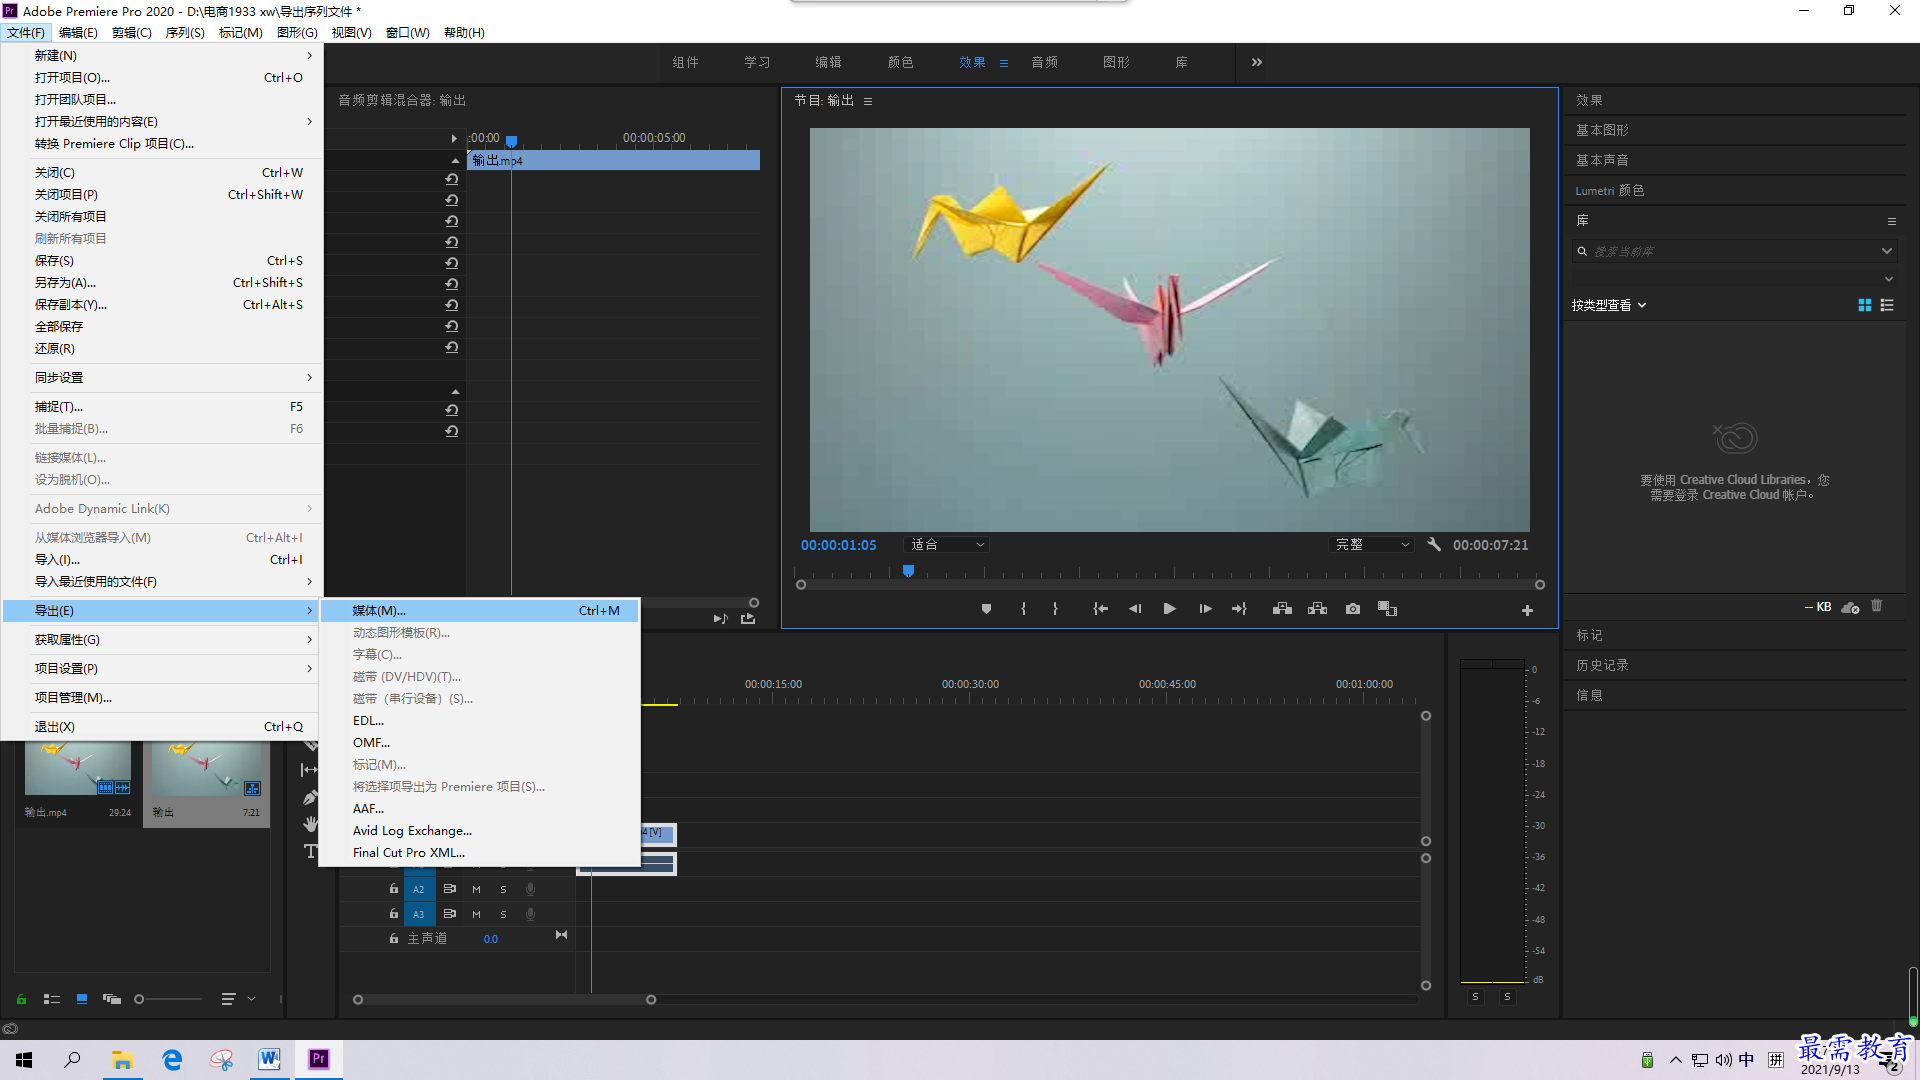Image resolution: width=1920 pixels, height=1080 pixels.
Task: Select the 输出.mp4 clip thumbnail in Project panel
Action: [x=78, y=770]
